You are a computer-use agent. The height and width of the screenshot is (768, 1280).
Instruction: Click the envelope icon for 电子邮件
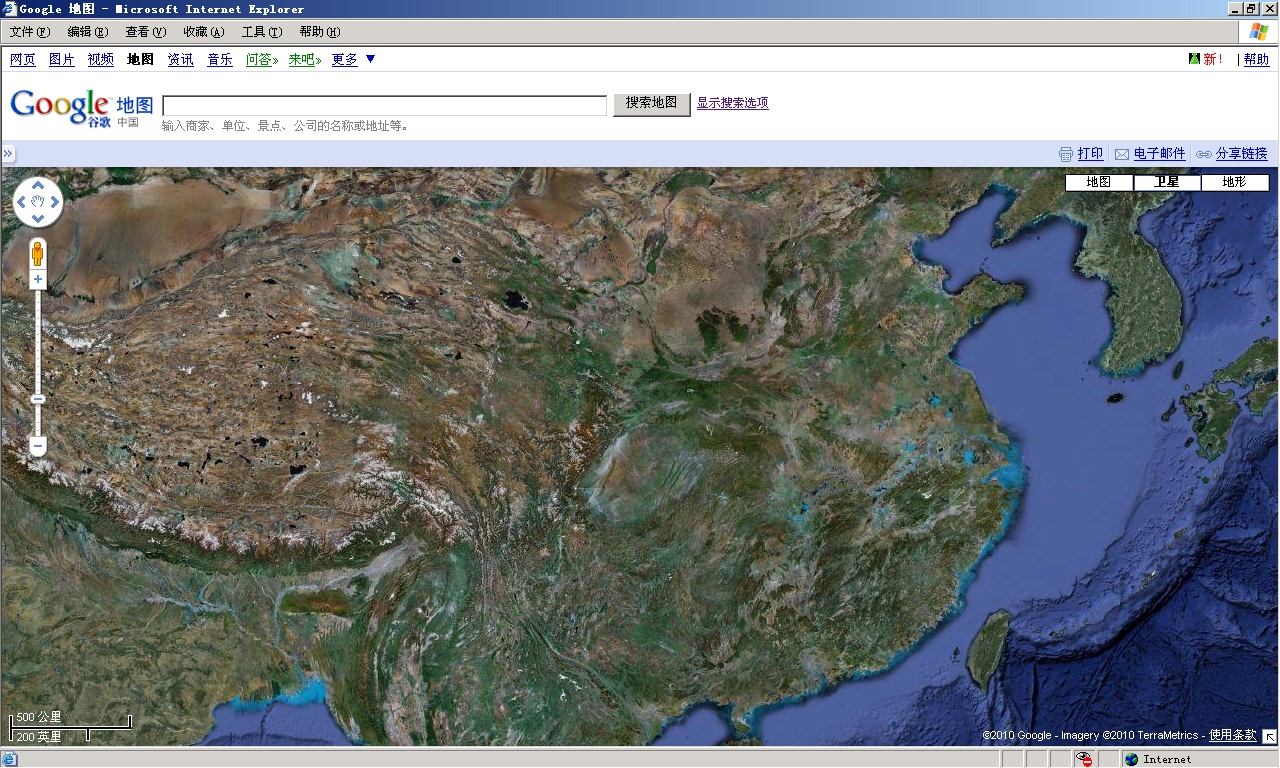[1122, 154]
